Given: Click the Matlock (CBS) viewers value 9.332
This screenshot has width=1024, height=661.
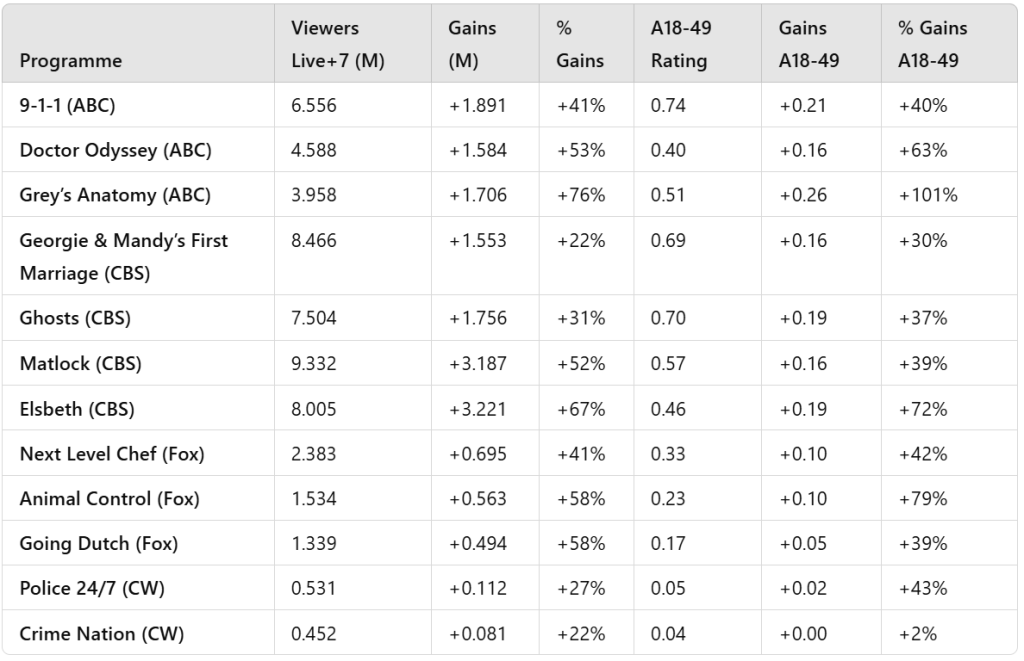Looking at the screenshot, I should (x=314, y=363).
